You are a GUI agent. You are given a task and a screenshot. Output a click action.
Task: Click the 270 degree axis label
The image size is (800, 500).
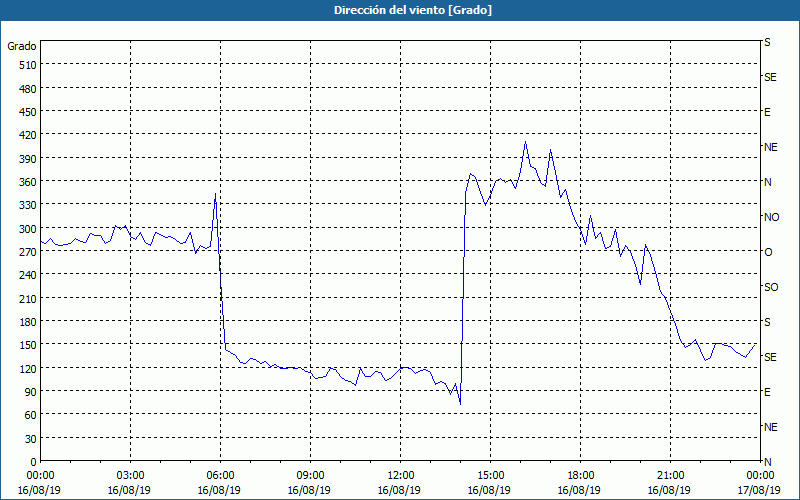point(29,252)
